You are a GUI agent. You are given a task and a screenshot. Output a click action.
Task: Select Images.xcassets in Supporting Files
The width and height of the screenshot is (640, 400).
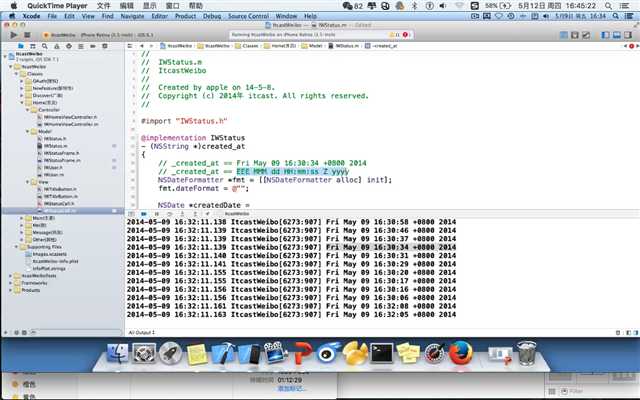coord(49,254)
